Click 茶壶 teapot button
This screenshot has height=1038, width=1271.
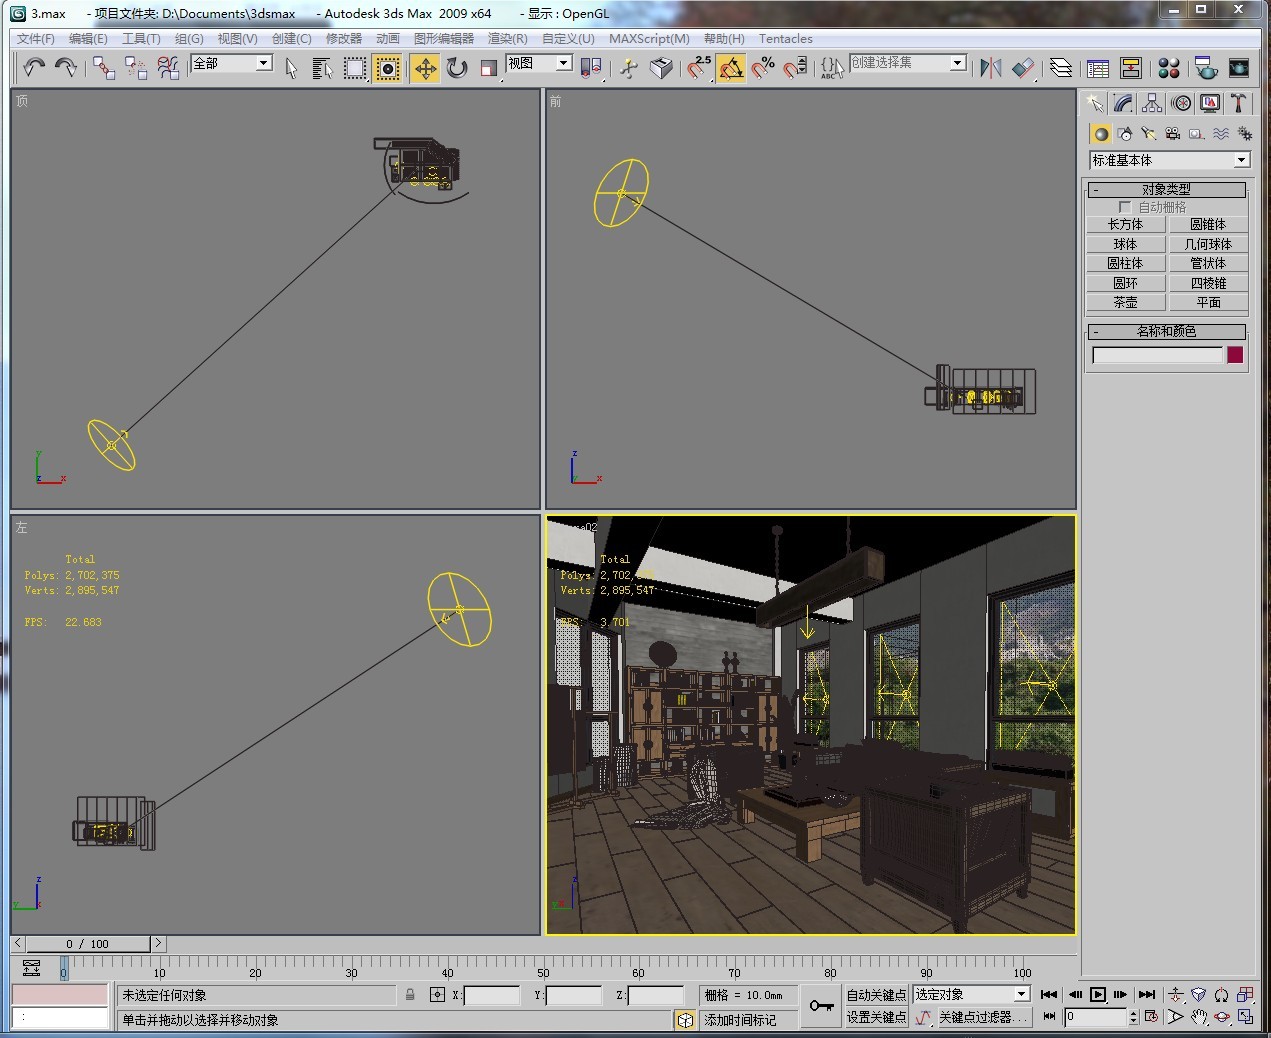pos(1125,302)
